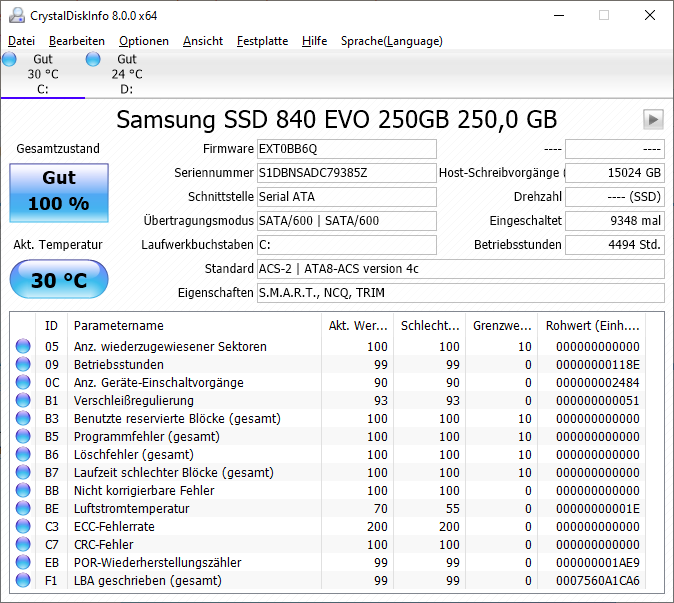Select the 'POR-Wiederherstellungszähler' parameter name

coord(158,563)
